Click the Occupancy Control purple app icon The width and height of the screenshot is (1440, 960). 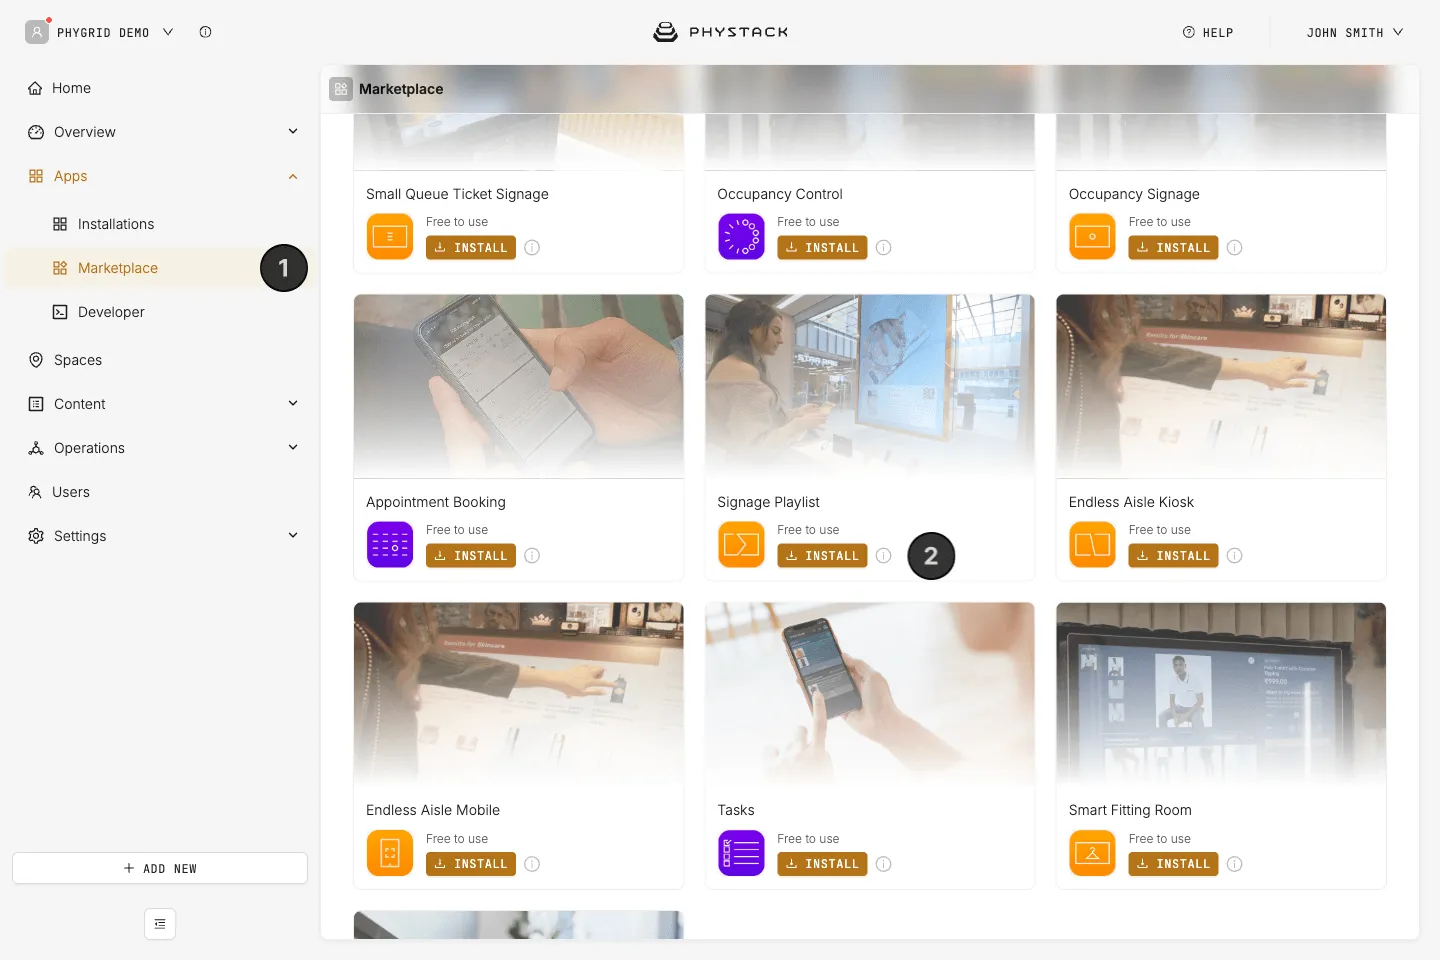tap(741, 237)
